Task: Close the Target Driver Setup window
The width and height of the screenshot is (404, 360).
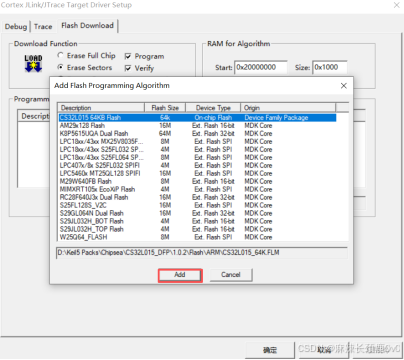Action: click(x=396, y=5)
